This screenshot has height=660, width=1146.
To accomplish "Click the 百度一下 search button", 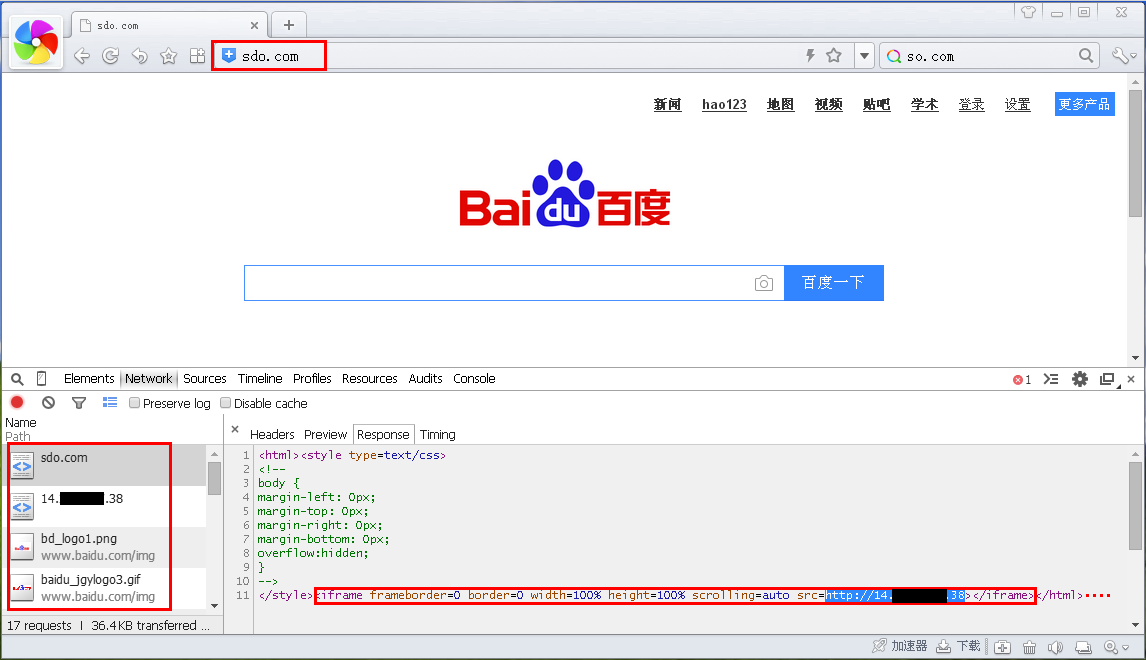I will (x=832, y=283).
